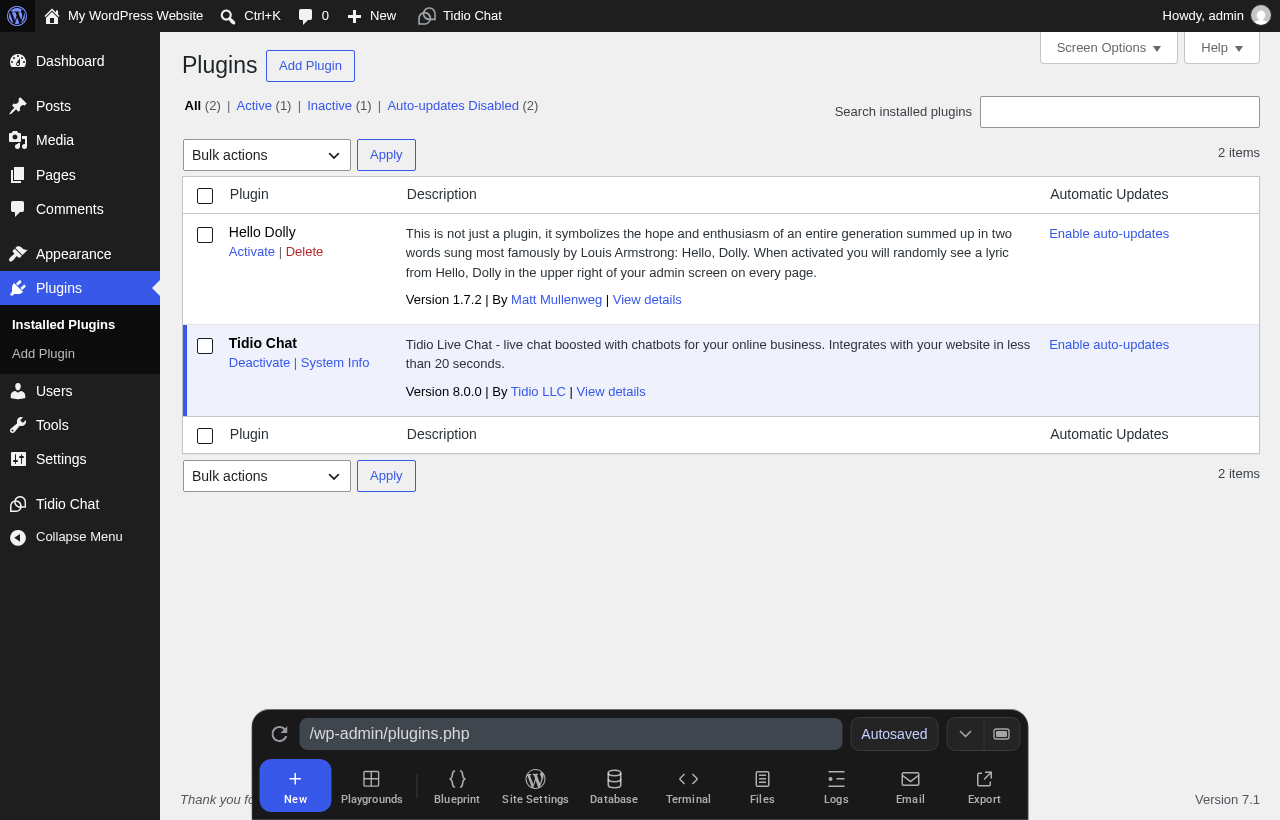Open the Database tool
The width and height of the screenshot is (1280, 820).
click(x=614, y=786)
